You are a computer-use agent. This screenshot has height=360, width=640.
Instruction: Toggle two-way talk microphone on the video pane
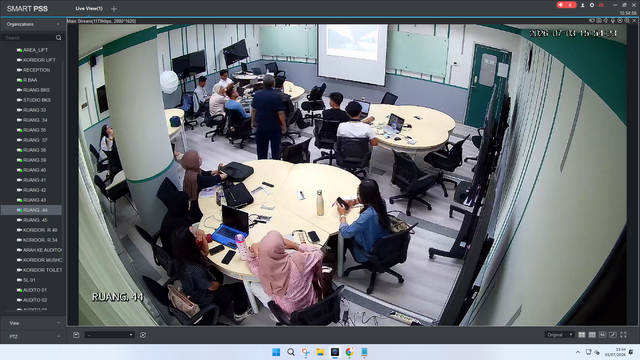pos(613,20)
